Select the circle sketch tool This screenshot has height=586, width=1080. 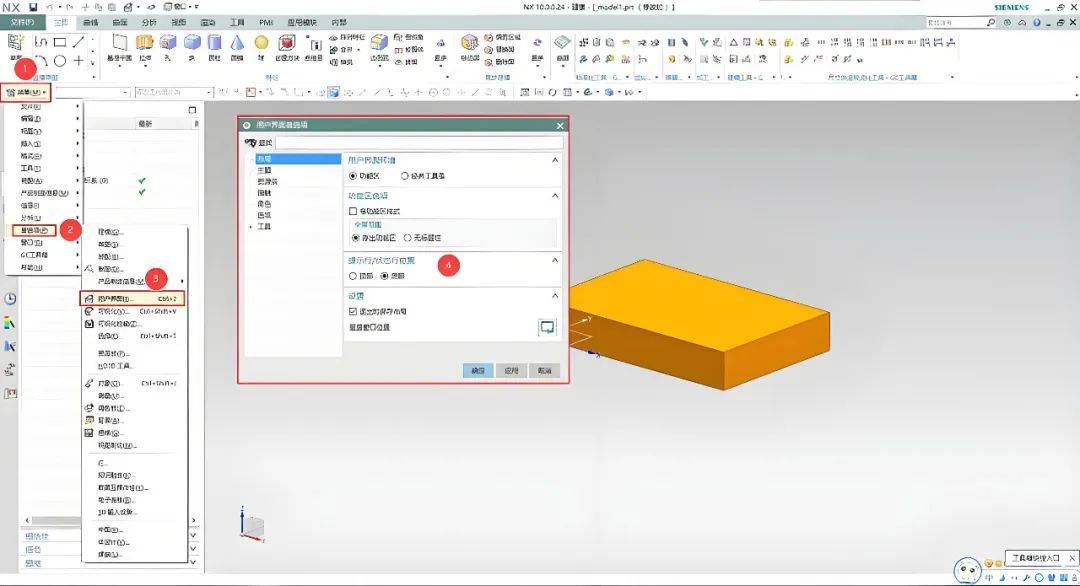[x=61, y=59]
